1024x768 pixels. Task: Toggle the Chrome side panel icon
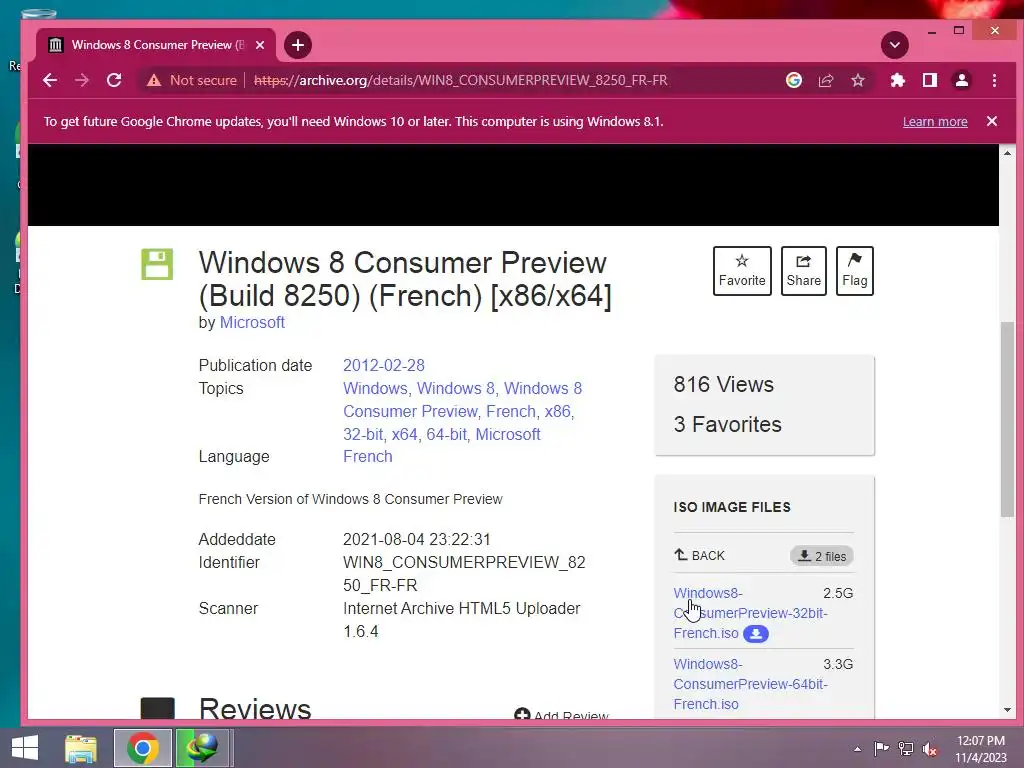[x=930, y=80]
